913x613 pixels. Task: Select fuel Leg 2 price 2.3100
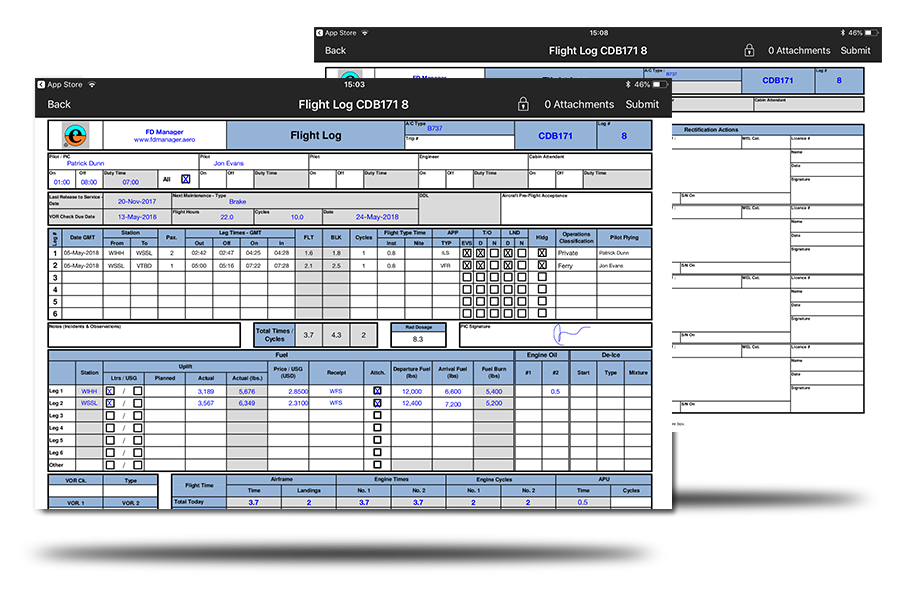point(289,403)
